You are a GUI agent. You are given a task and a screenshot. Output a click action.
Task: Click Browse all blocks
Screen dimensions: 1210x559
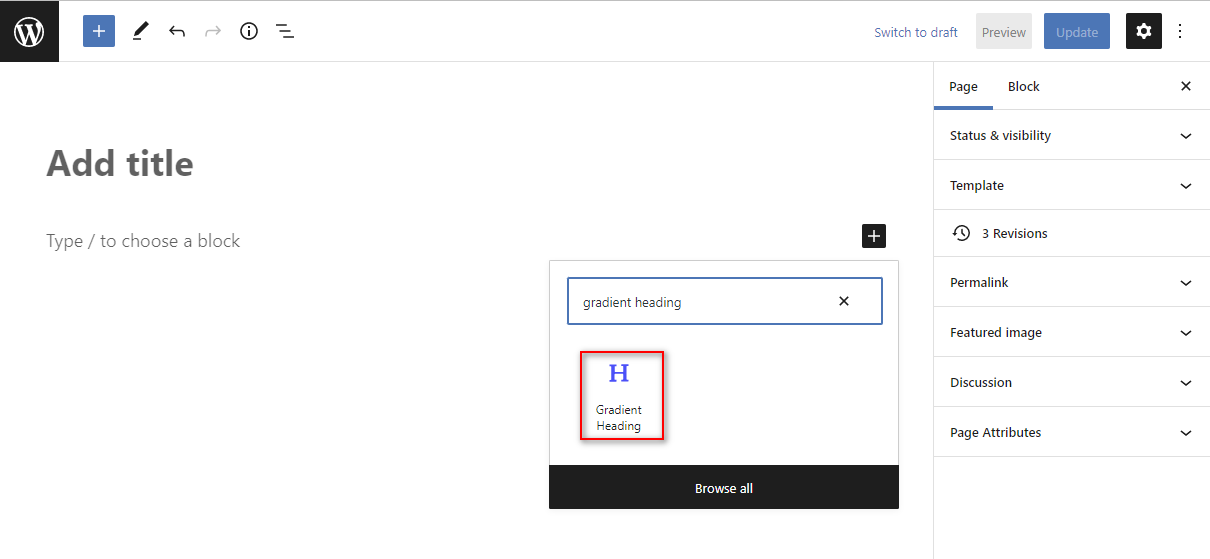[x=724, y=488]
